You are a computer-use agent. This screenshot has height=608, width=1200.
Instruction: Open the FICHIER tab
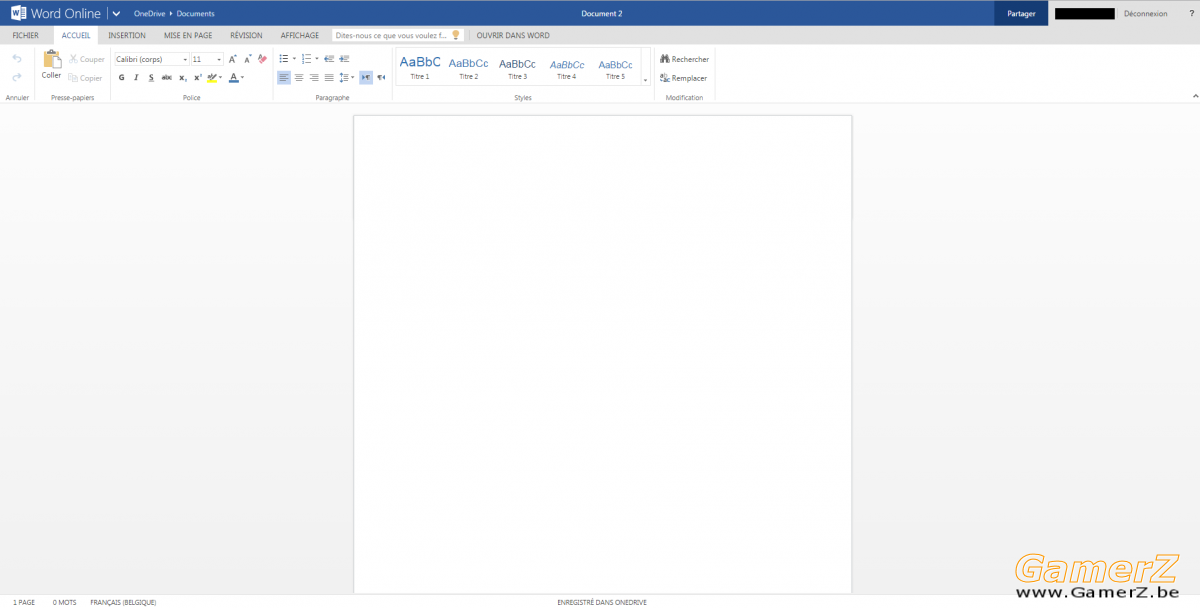click(25, 35)
